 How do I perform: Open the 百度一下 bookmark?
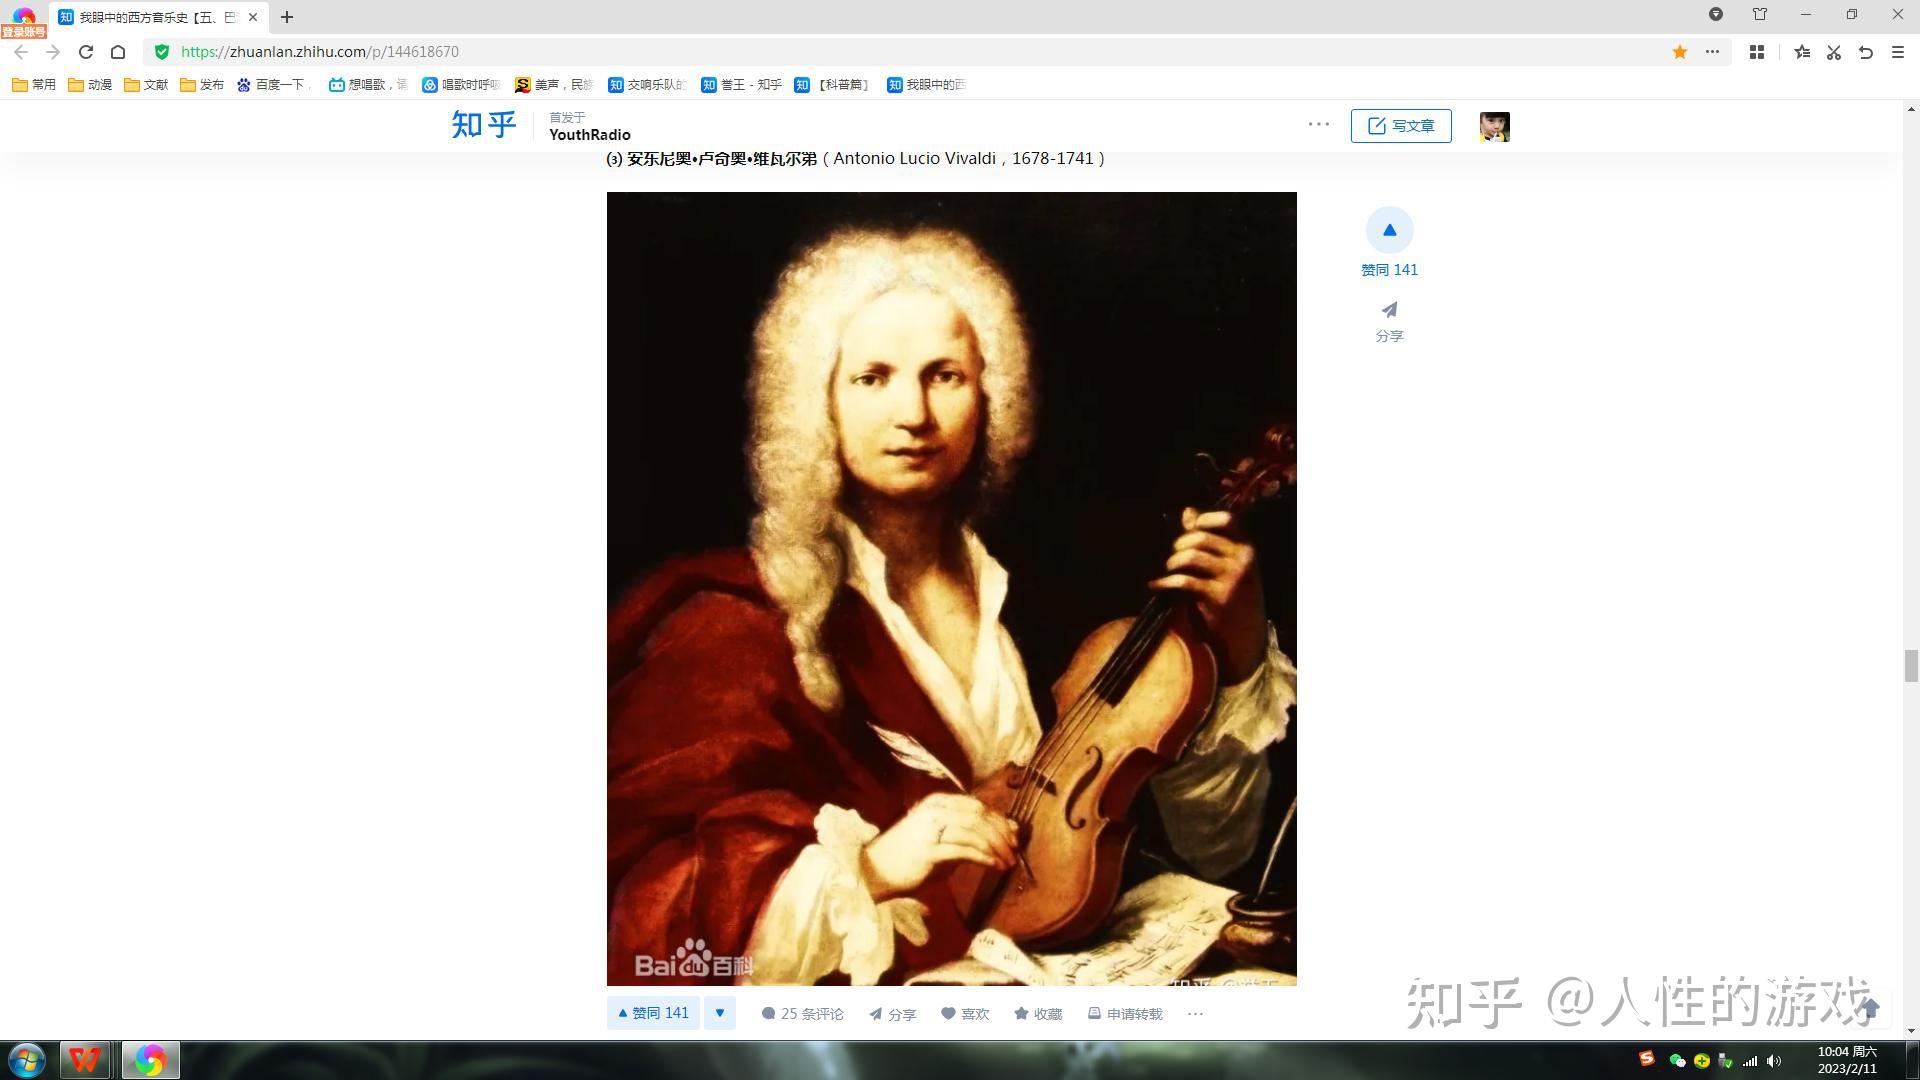click(x=274, y=85)
